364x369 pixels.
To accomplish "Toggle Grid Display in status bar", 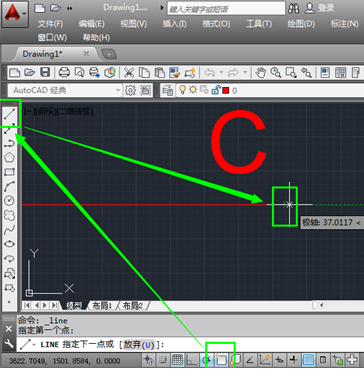I will pos(177,360).
